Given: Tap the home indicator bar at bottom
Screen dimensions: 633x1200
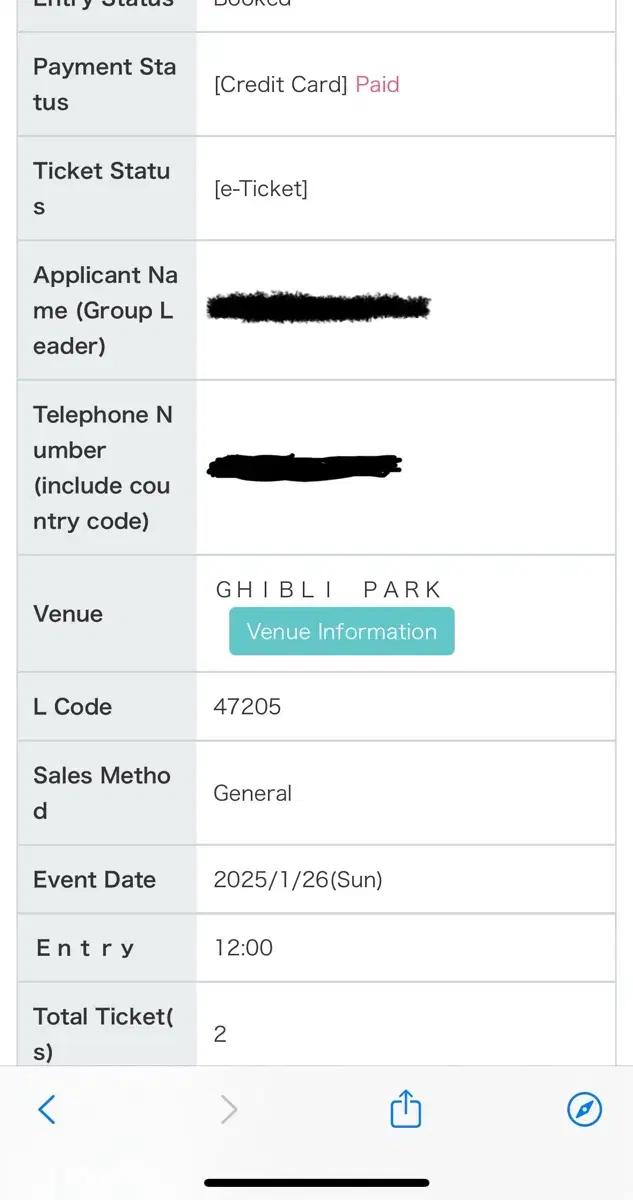Looking at the screenshot, I should tap(316, 1182).
